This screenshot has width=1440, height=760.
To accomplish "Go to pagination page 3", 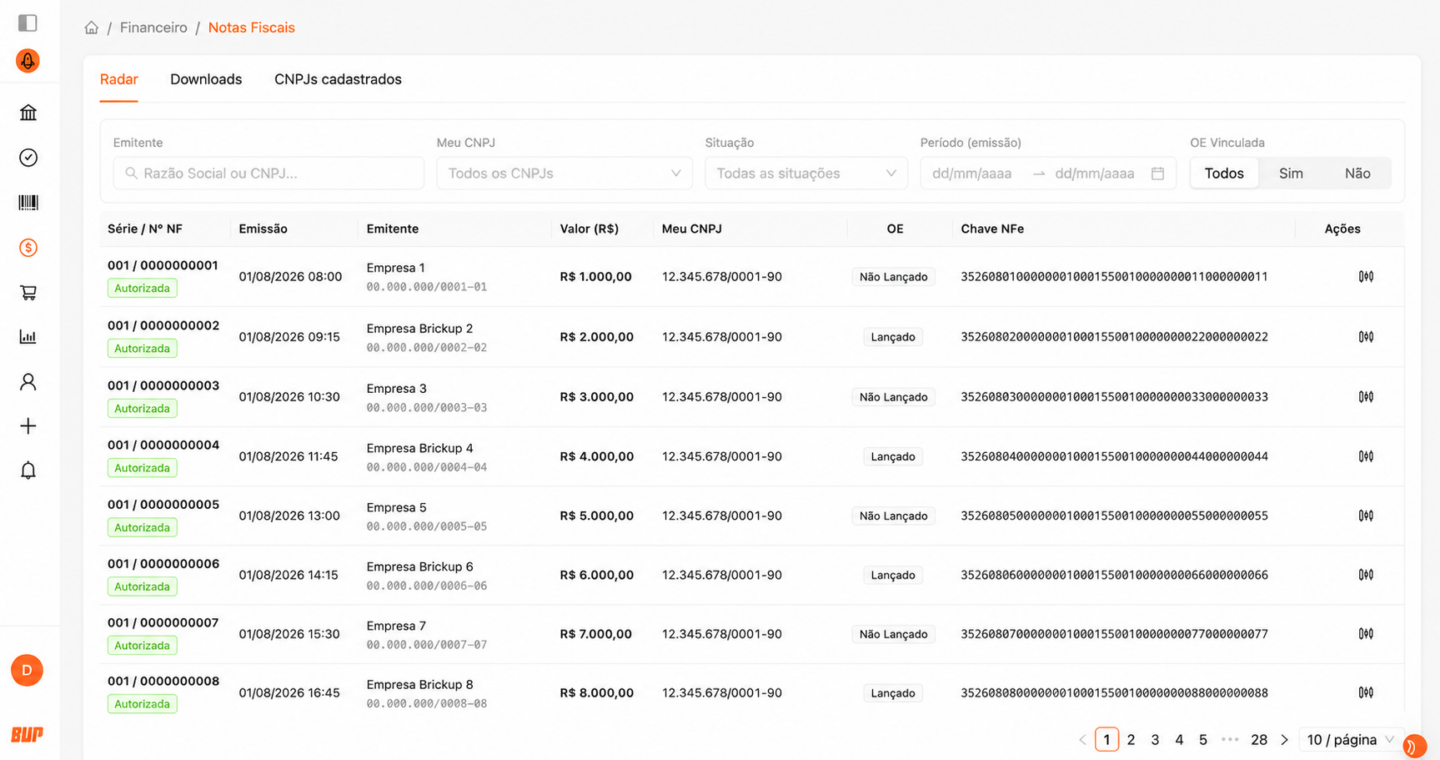I will 1155,740.
